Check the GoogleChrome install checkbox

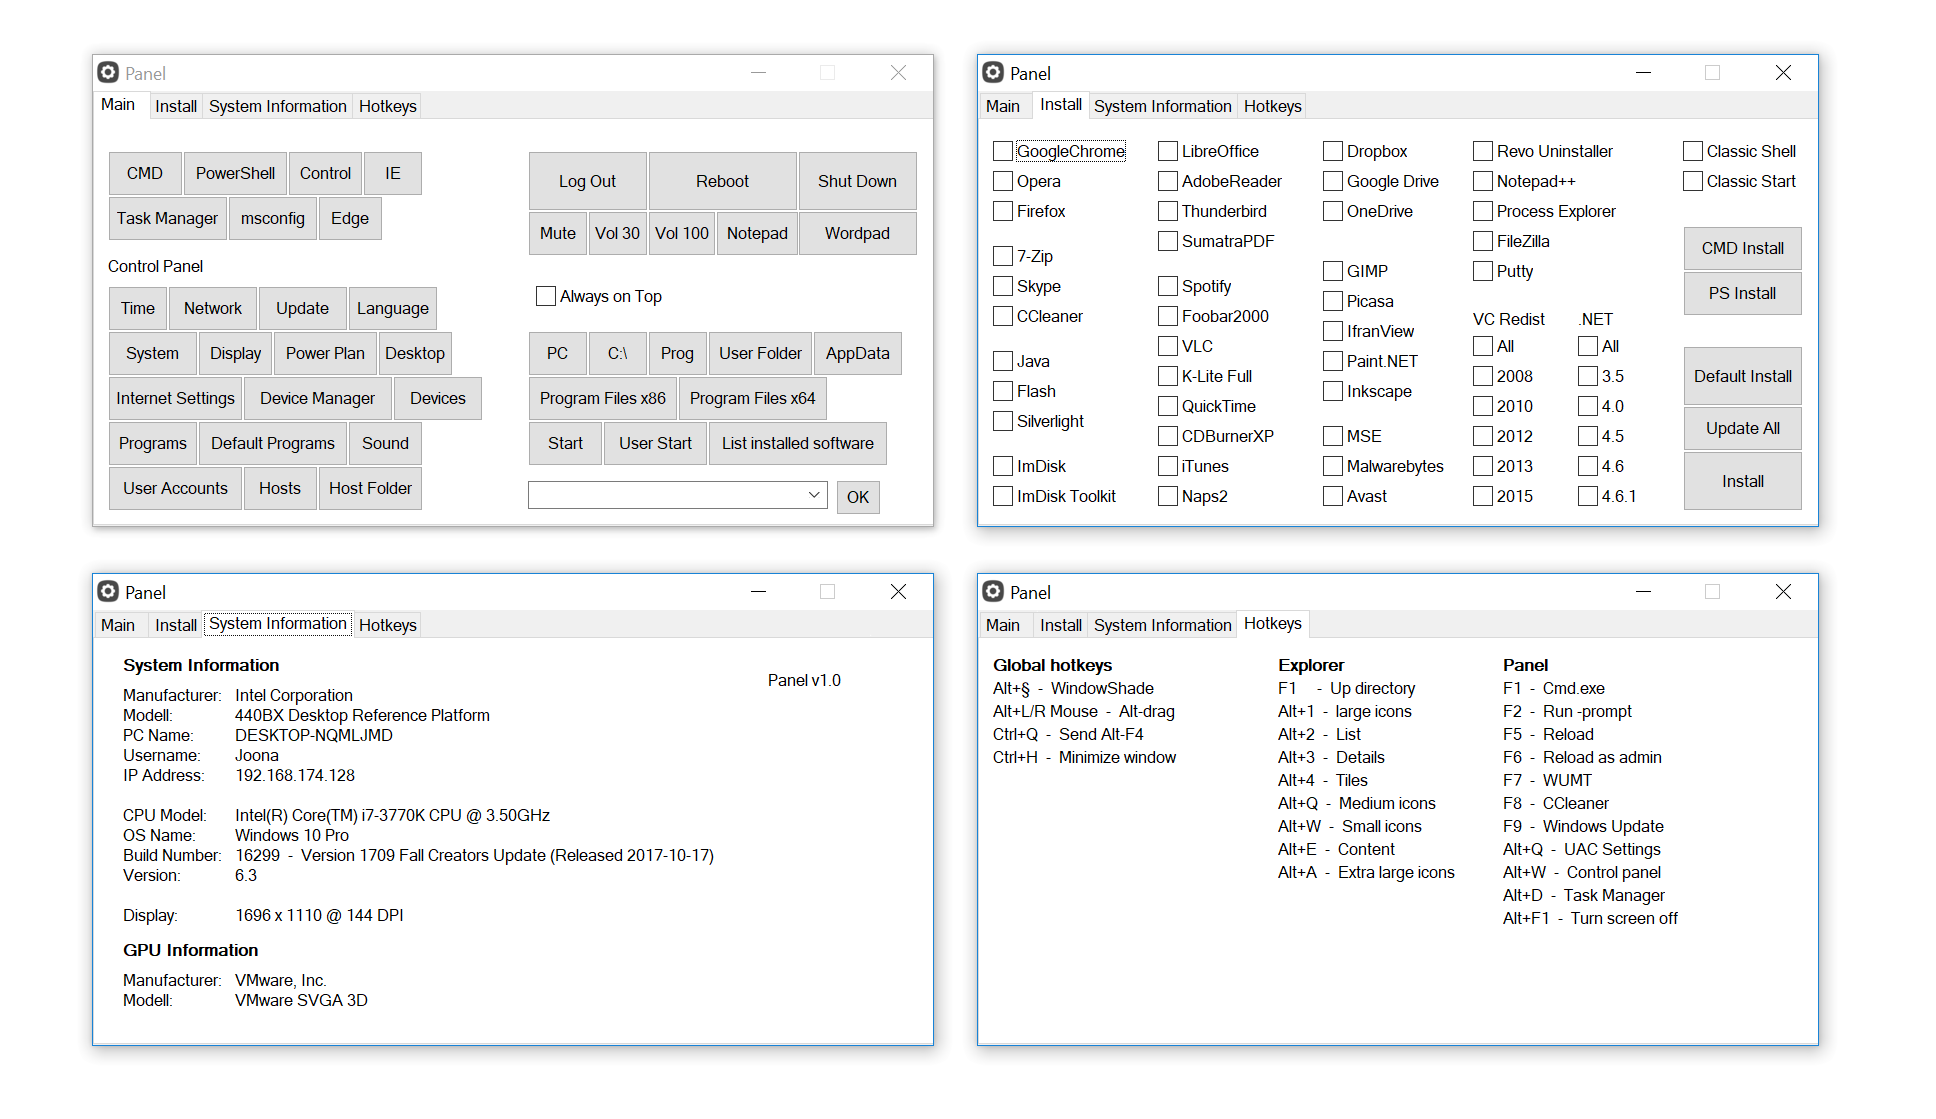(x=1003, y=150)
